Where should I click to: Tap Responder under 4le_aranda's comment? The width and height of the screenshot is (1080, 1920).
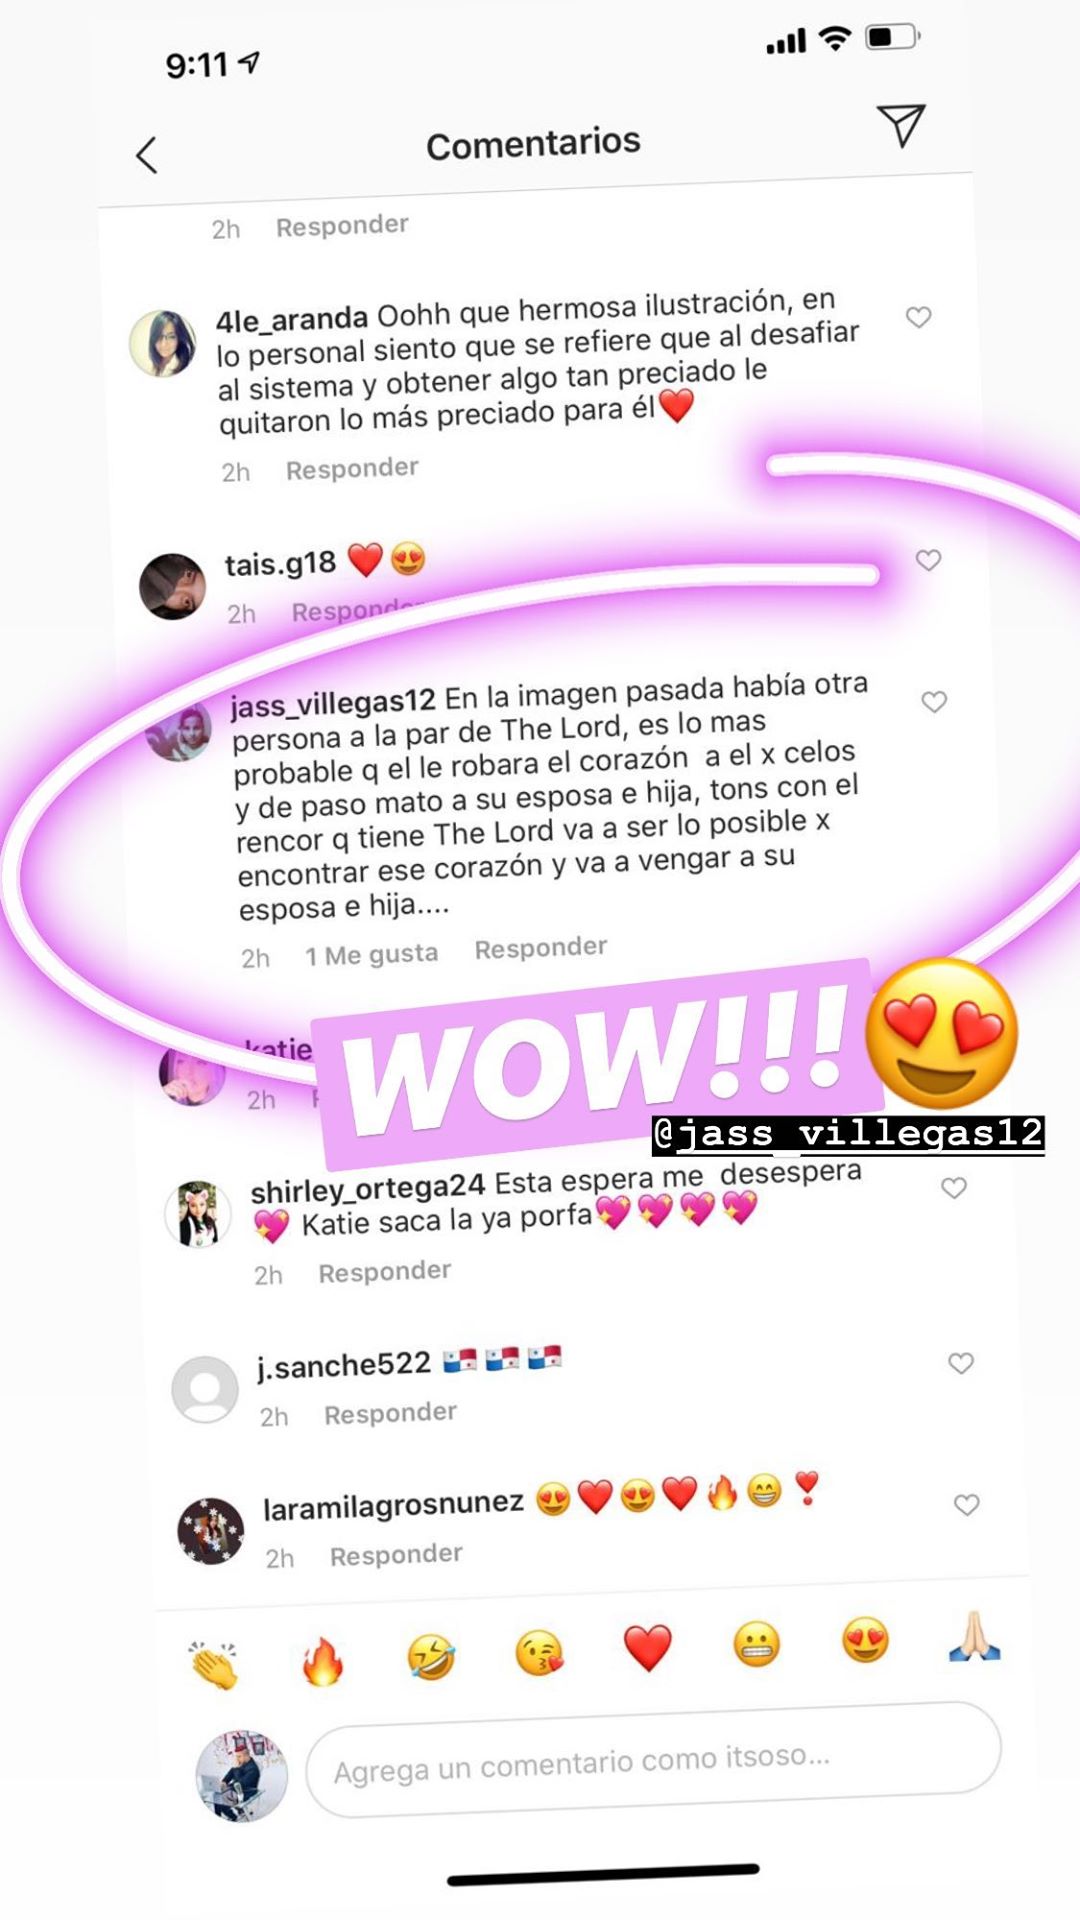coord(352,469)
